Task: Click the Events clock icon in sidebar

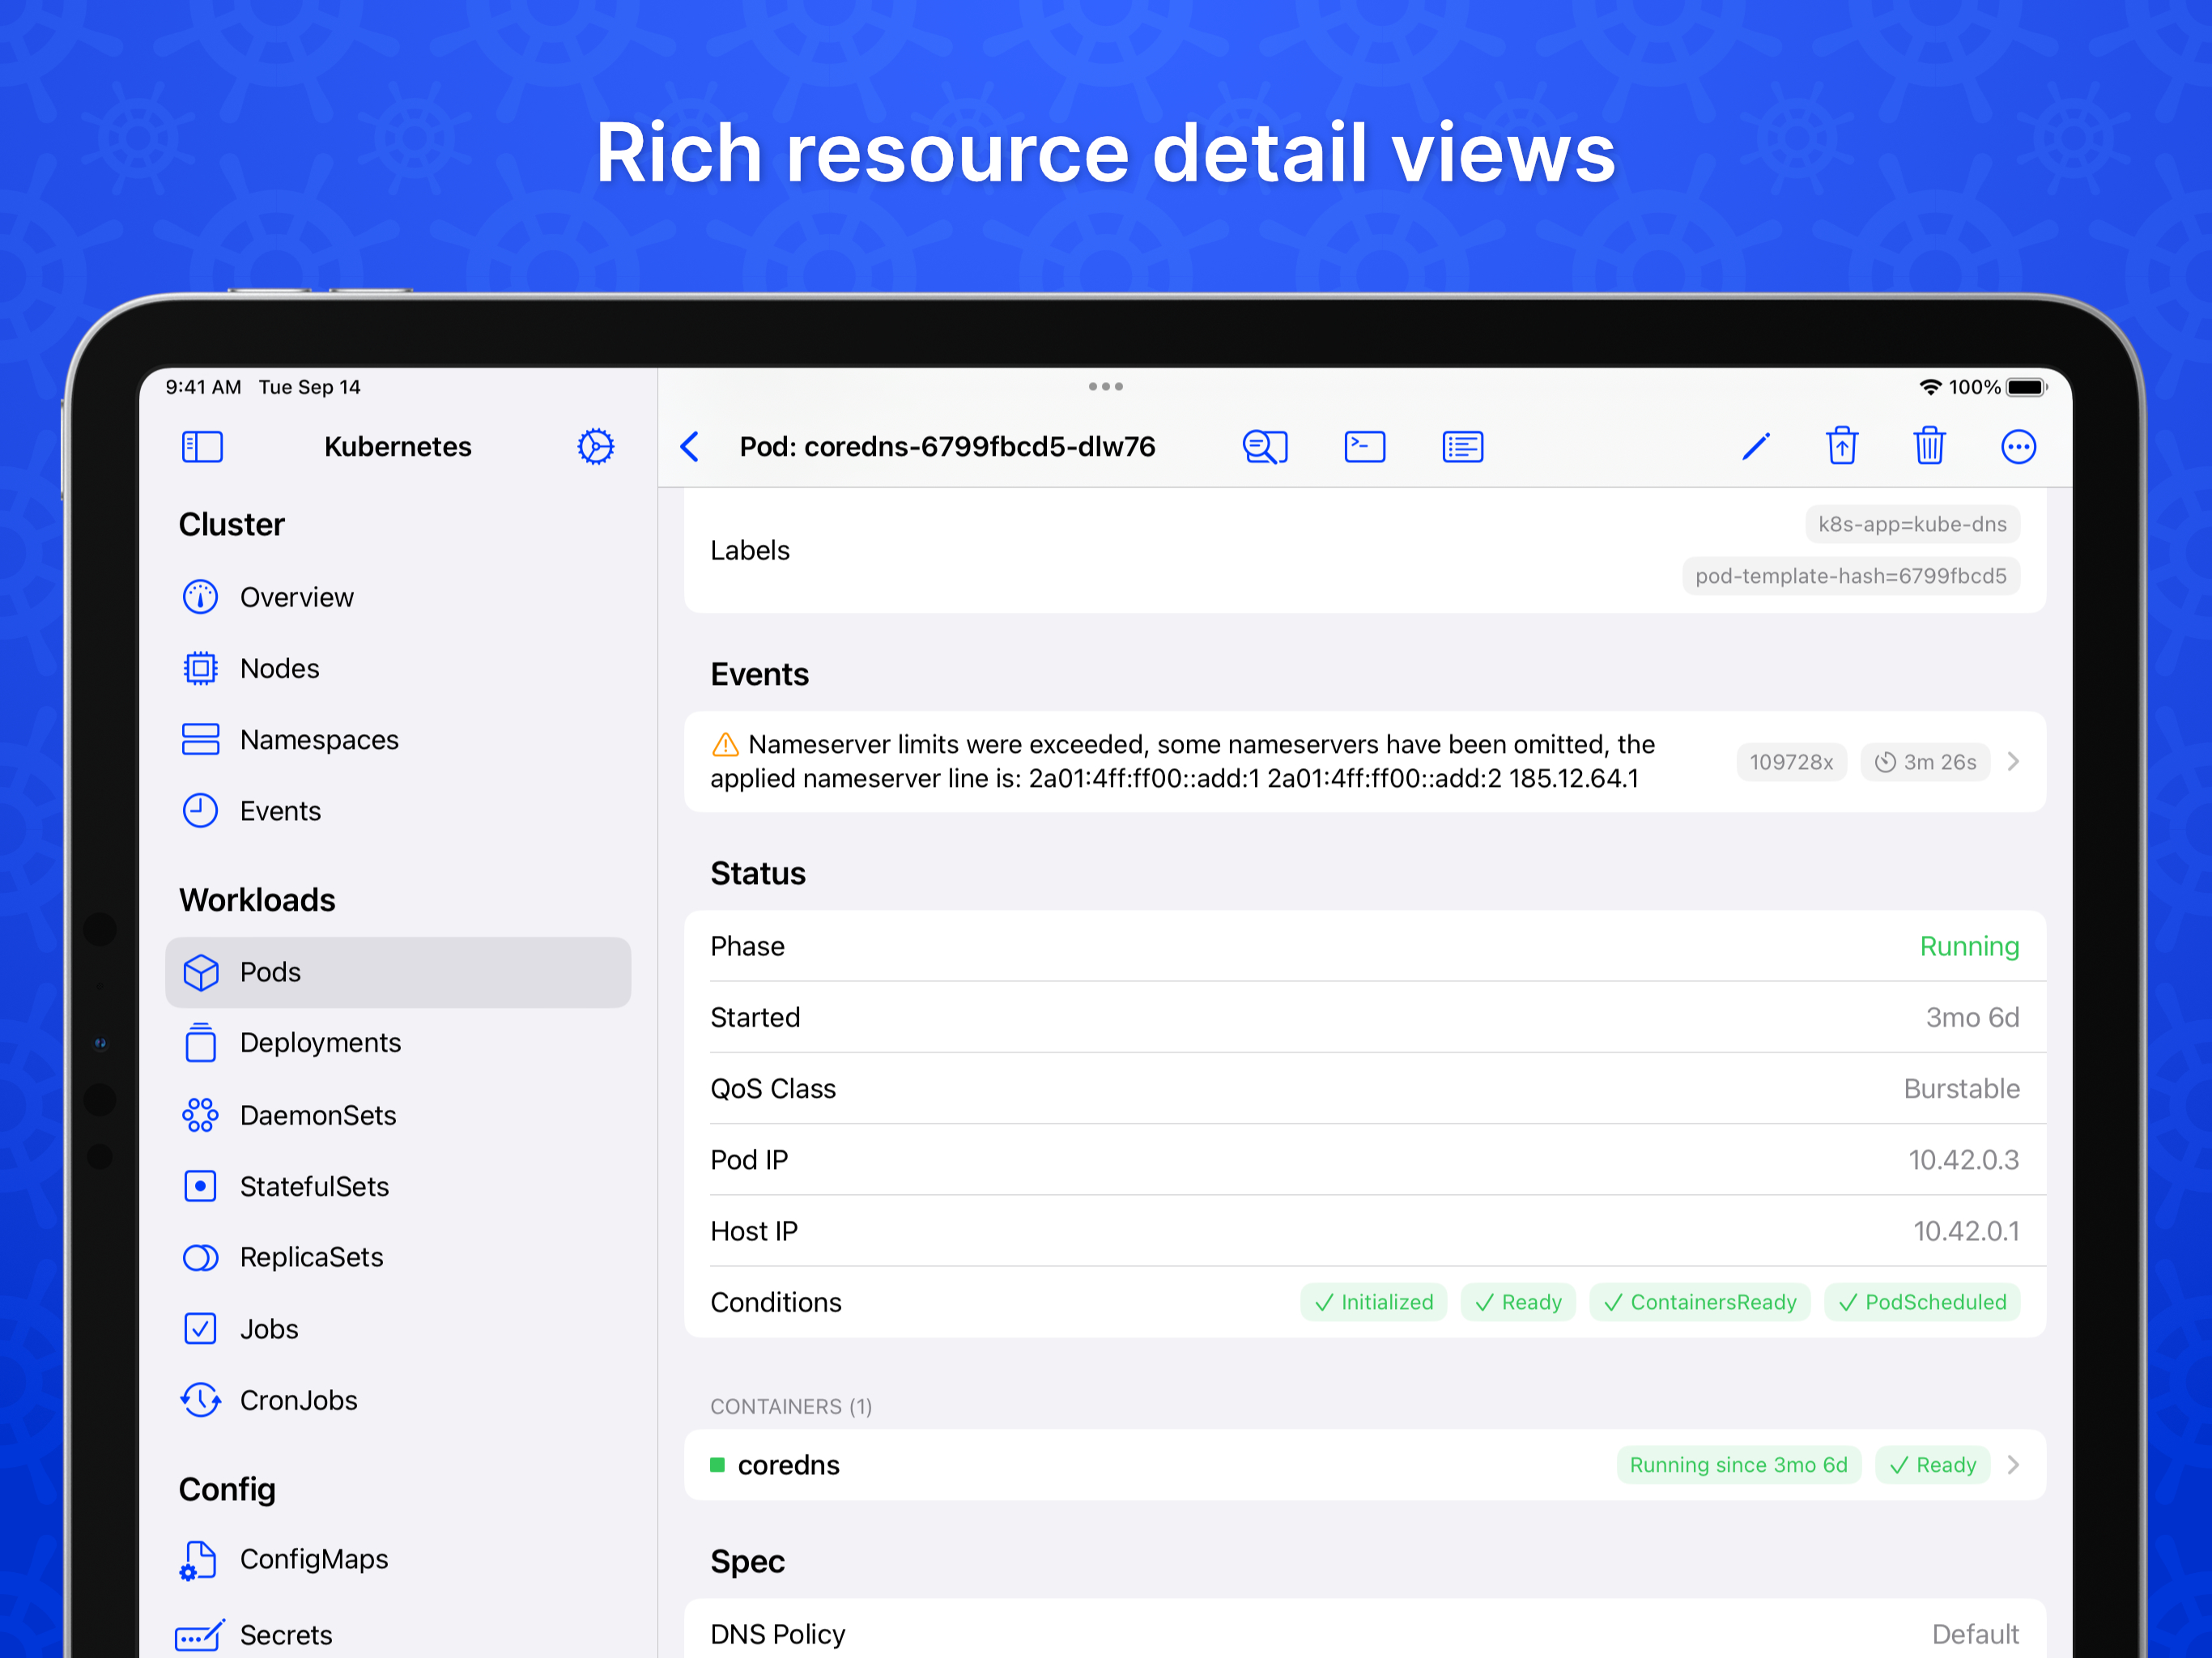Action: pos(200,810)
